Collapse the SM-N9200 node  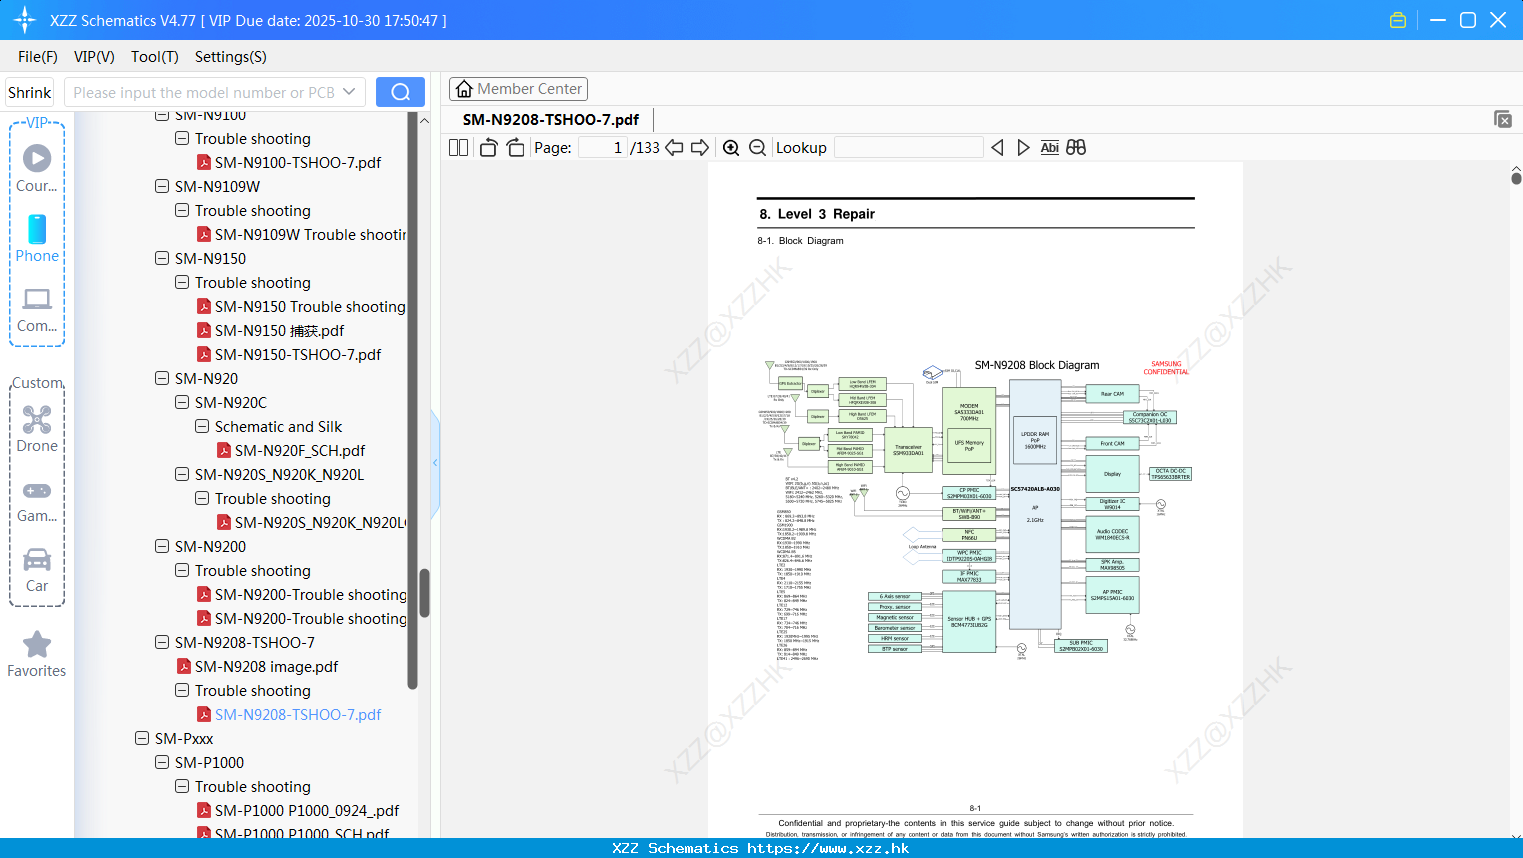click(162, 546)
